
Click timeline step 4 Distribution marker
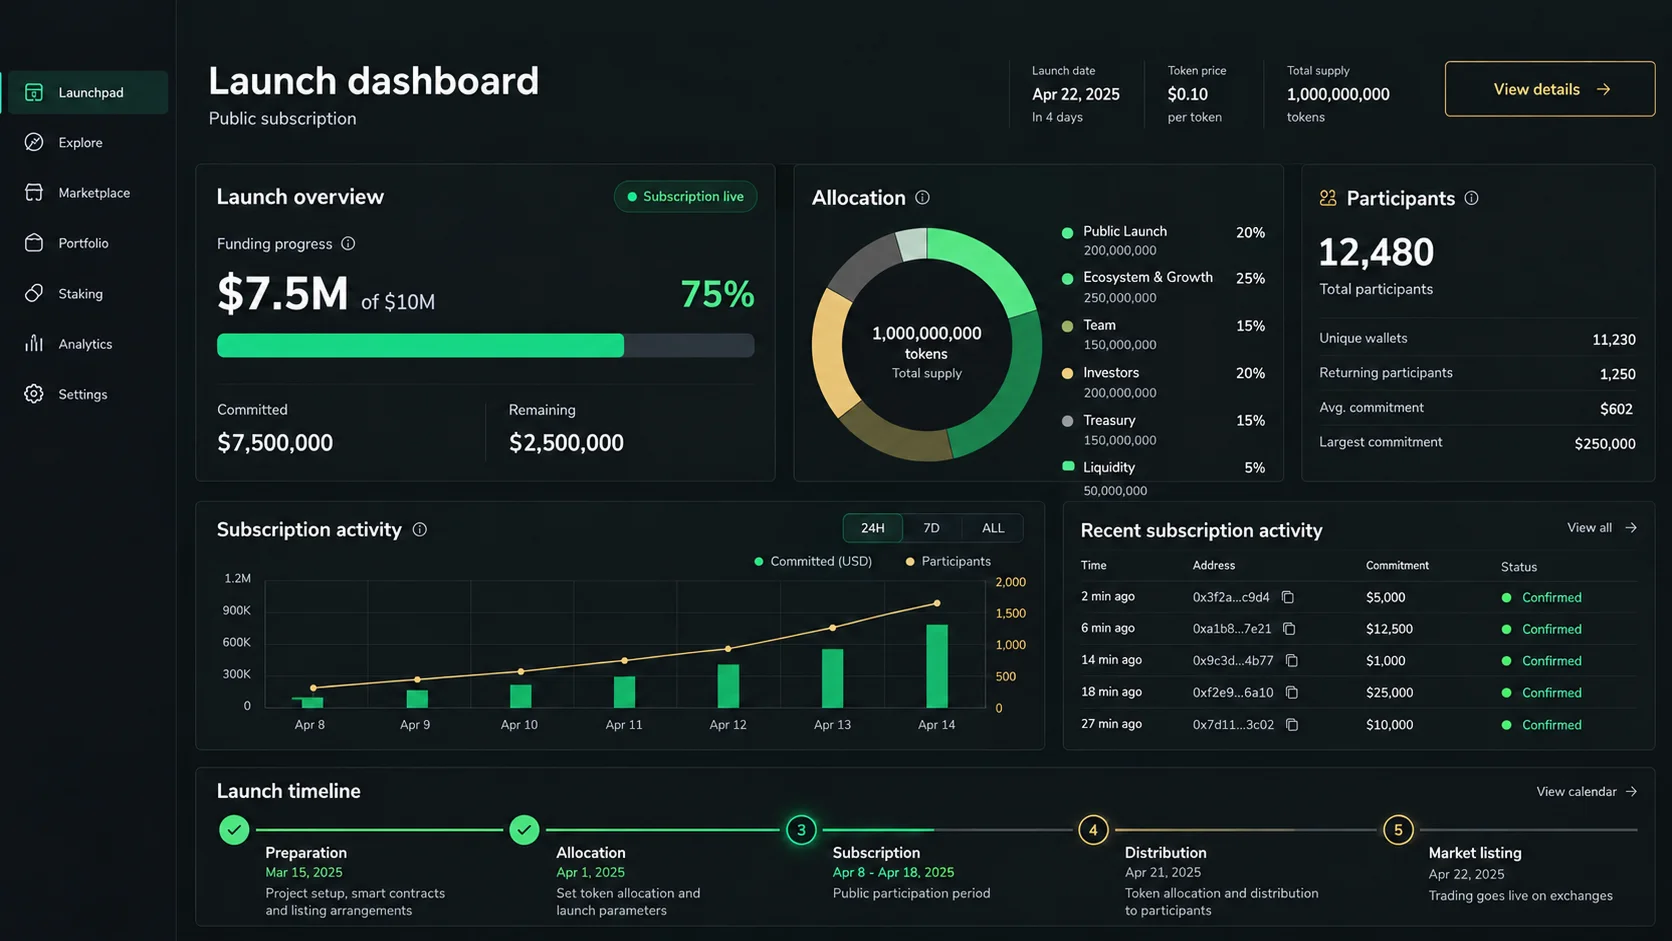[1093, 830]
